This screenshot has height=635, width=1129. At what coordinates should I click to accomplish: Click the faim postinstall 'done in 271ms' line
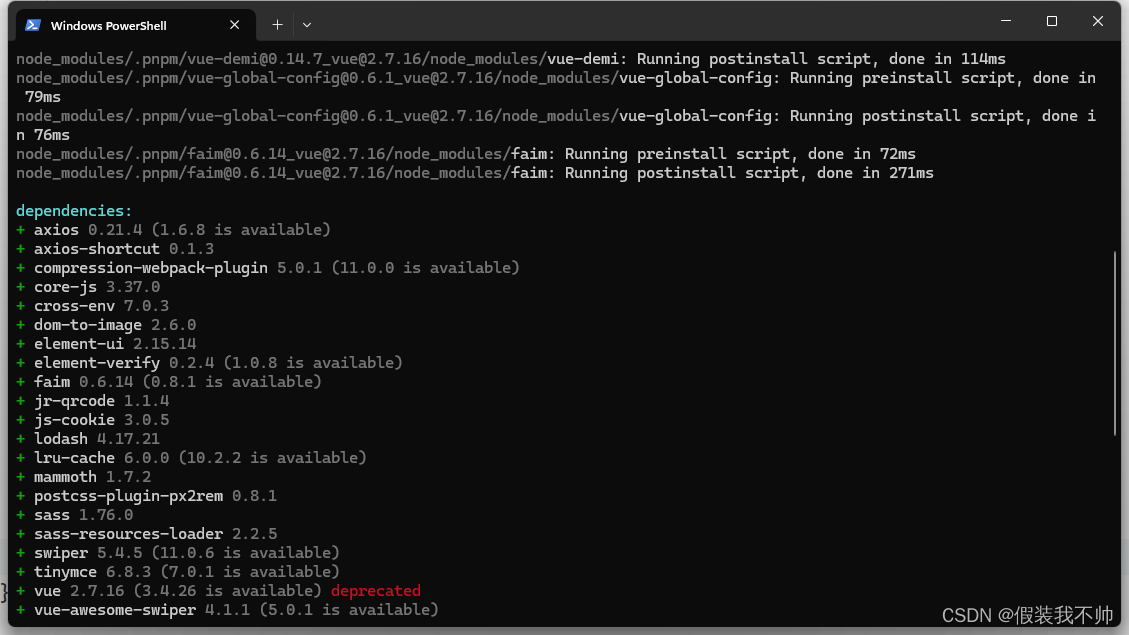(474, 173)
